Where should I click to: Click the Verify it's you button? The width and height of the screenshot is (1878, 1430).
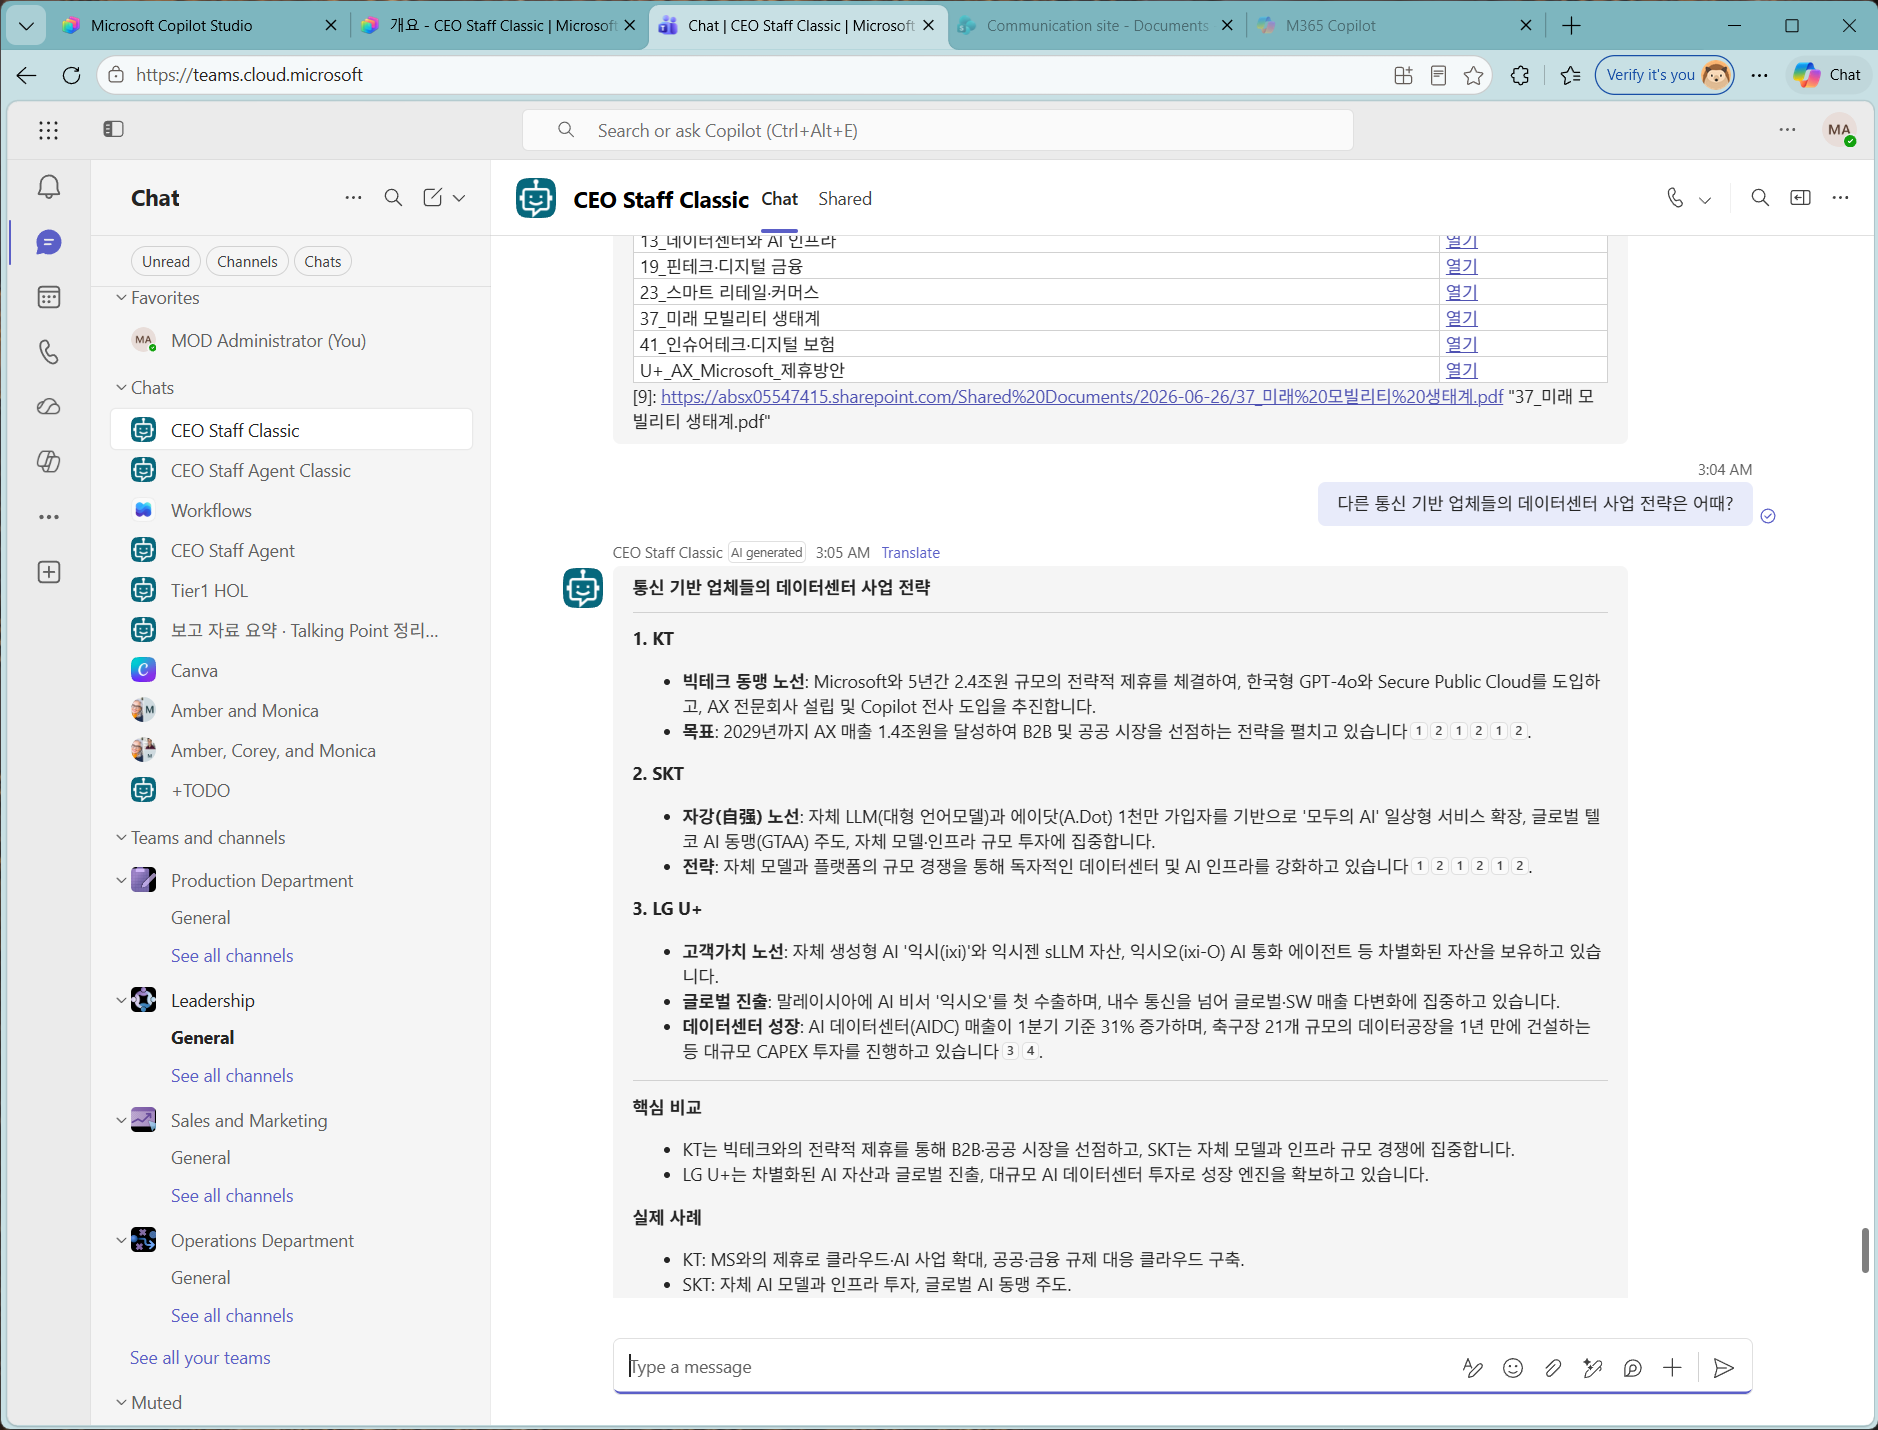click(x=1664, y=75)
